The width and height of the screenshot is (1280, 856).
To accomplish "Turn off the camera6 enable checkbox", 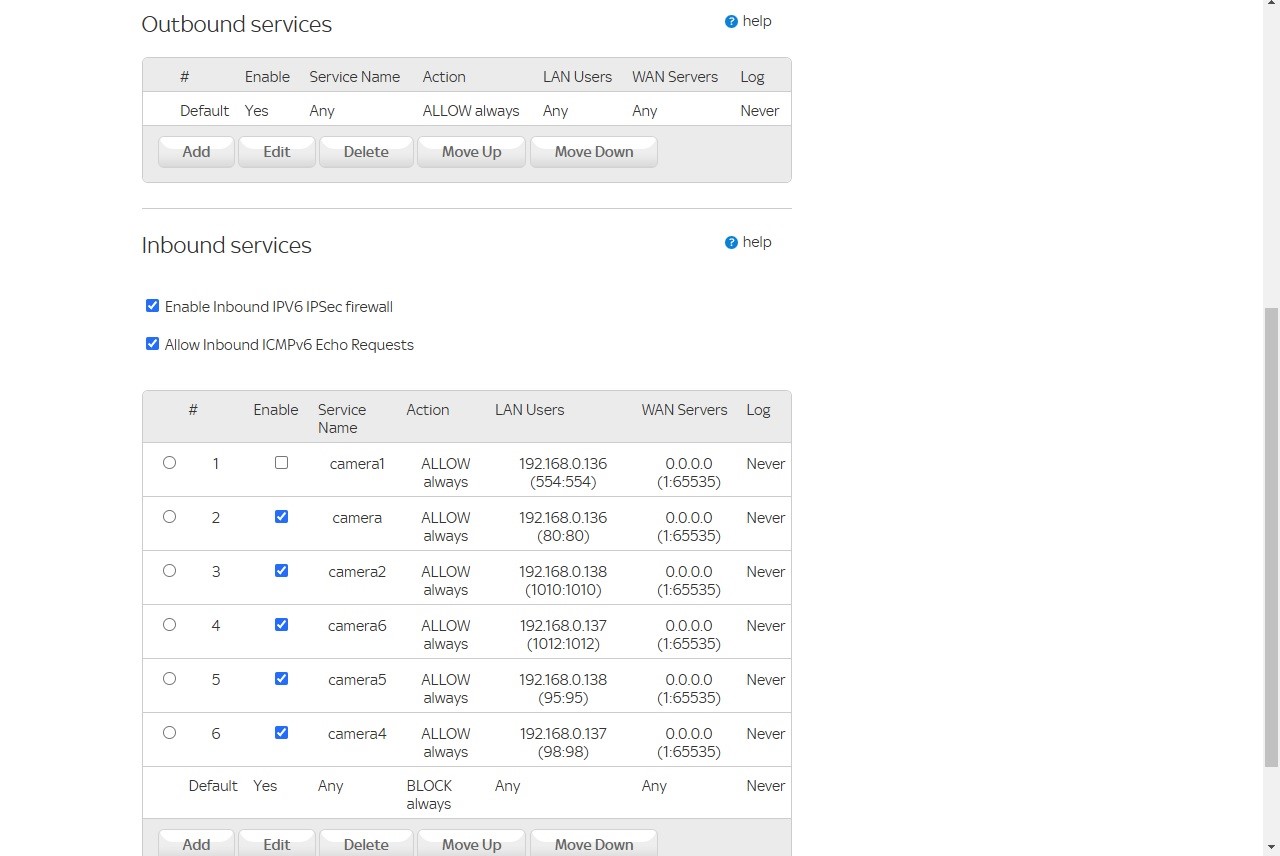I will [281, 624].
